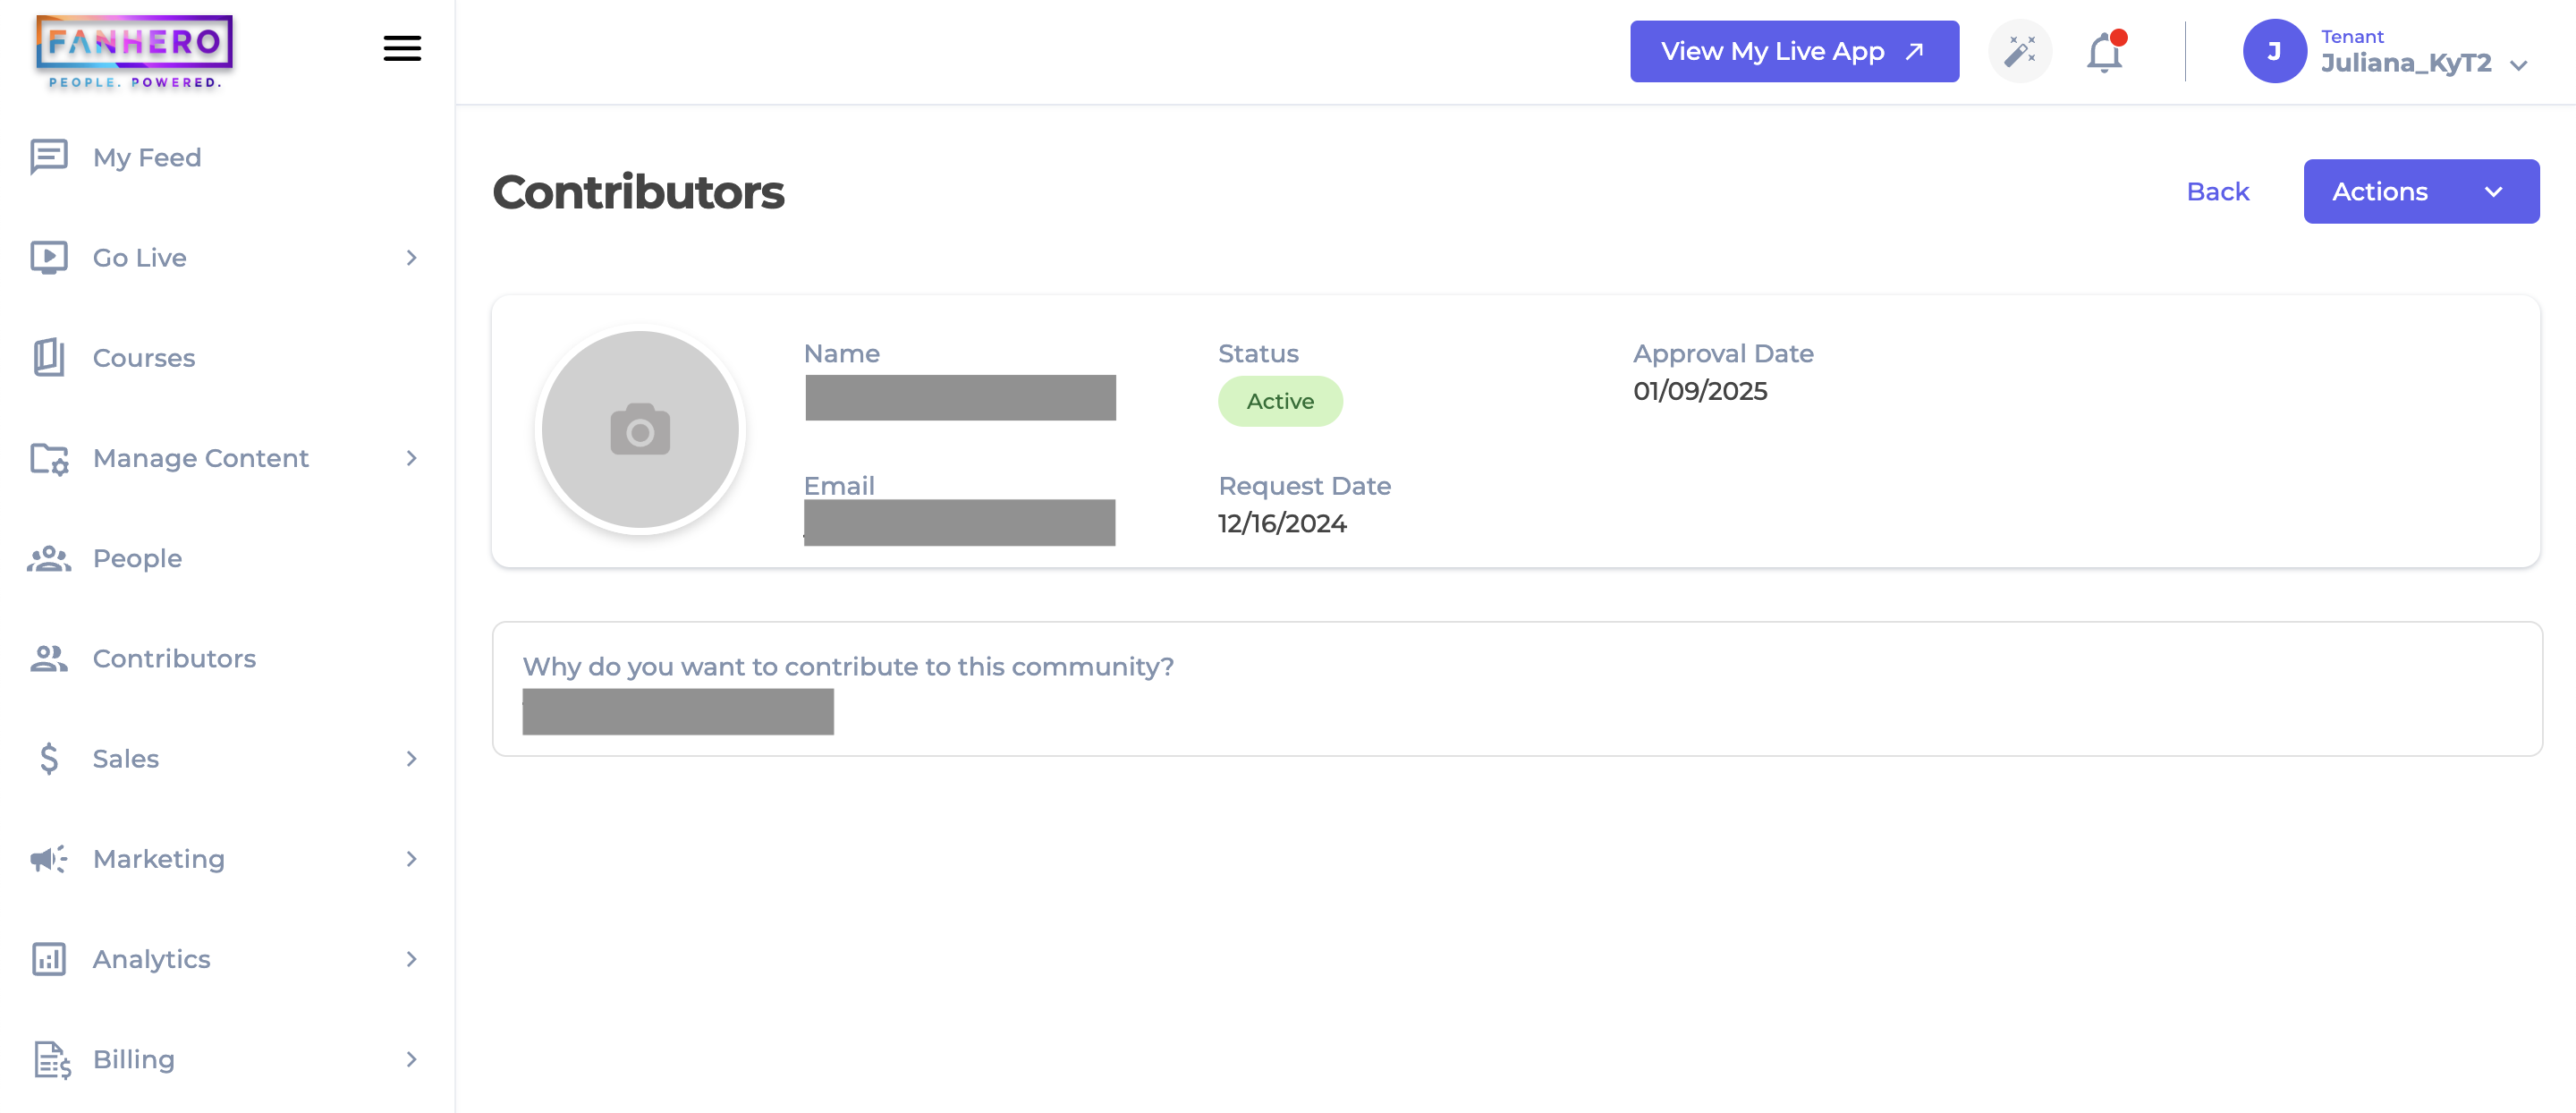Screen dimensions: 2576x1113
Task: Click the Manage Content folder-gear icon
Action: pyautogui.click(x=48, y=458)
